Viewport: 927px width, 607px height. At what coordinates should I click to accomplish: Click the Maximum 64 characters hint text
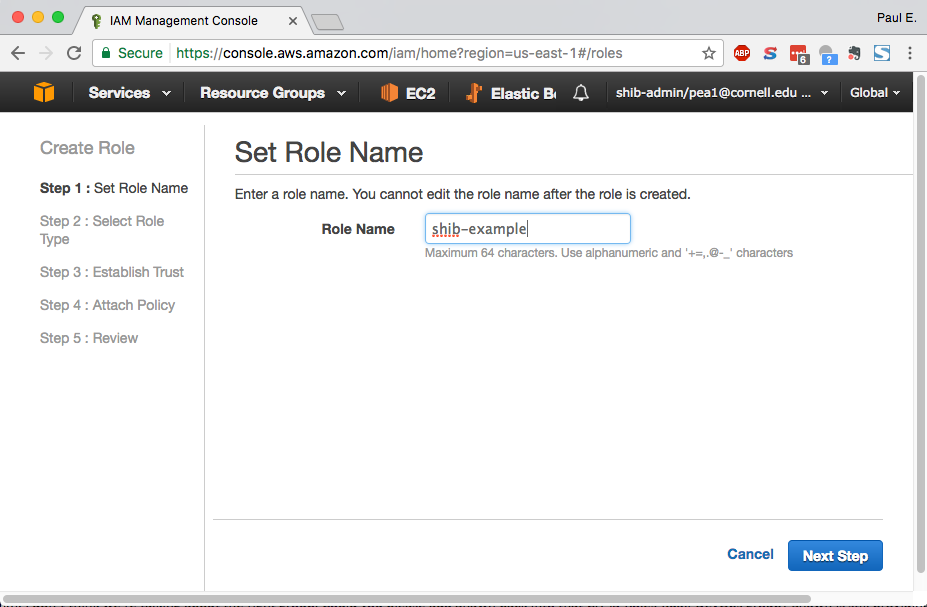(609, 253)
